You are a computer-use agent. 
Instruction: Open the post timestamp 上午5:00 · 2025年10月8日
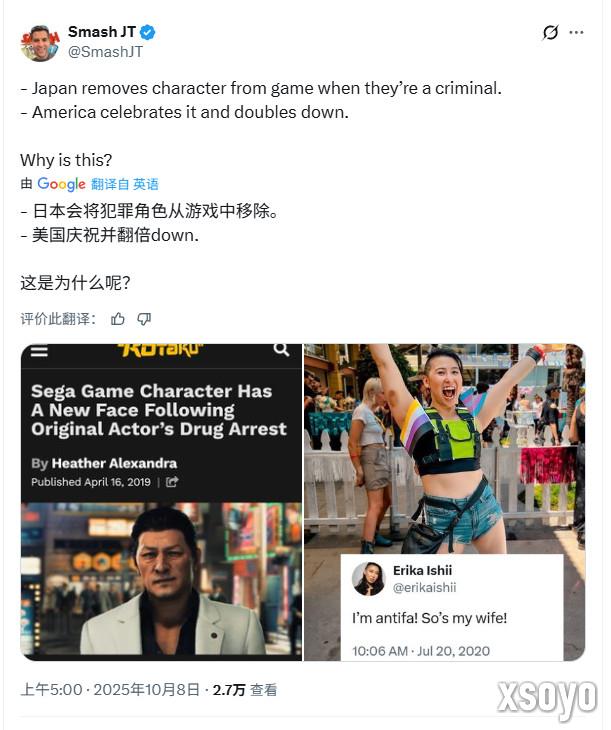(110, 689)
